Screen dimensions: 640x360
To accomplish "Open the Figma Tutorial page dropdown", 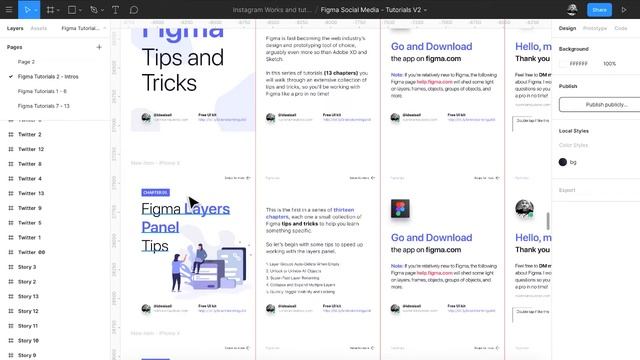I will coord(83,28).
